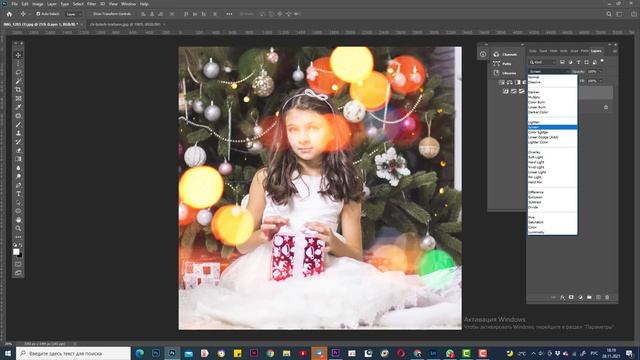
Task: Select the Eraser tool
Action: [18, 151]
